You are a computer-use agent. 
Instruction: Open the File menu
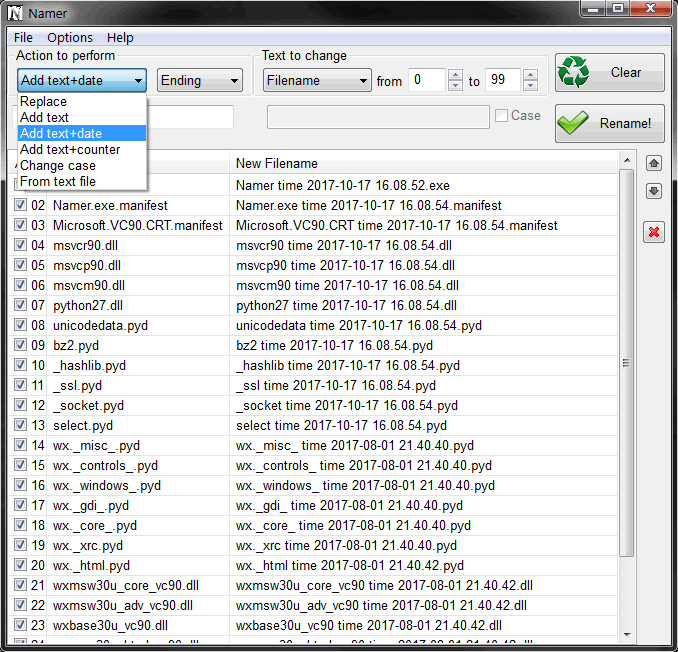(x=23, y=38)
